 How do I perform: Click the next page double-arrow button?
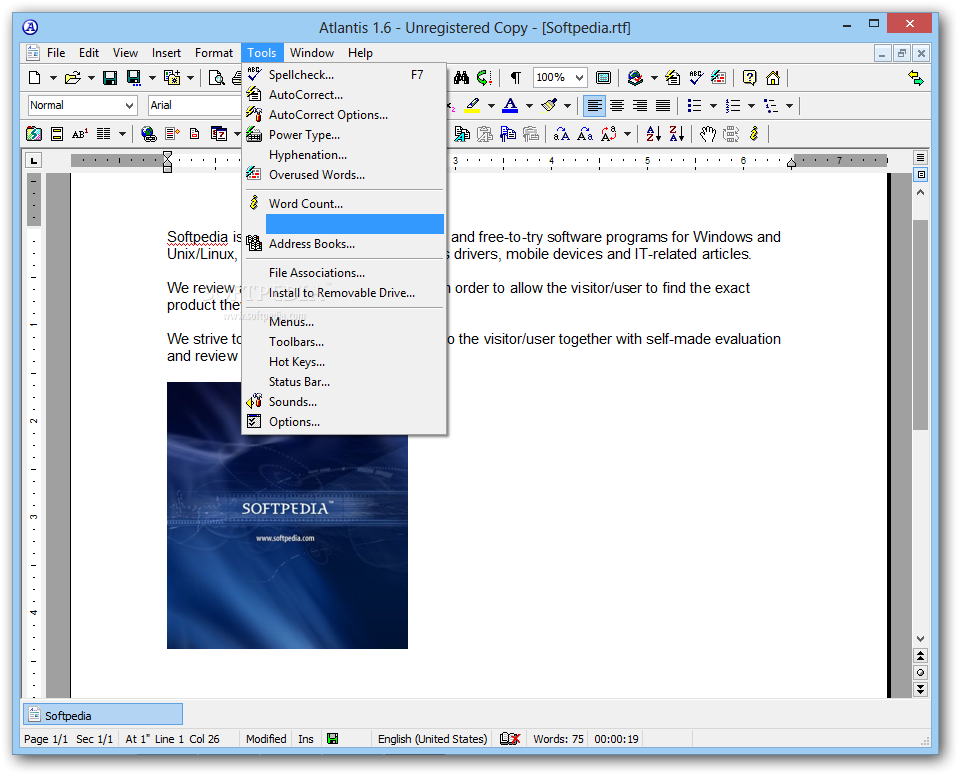point(920,689)
